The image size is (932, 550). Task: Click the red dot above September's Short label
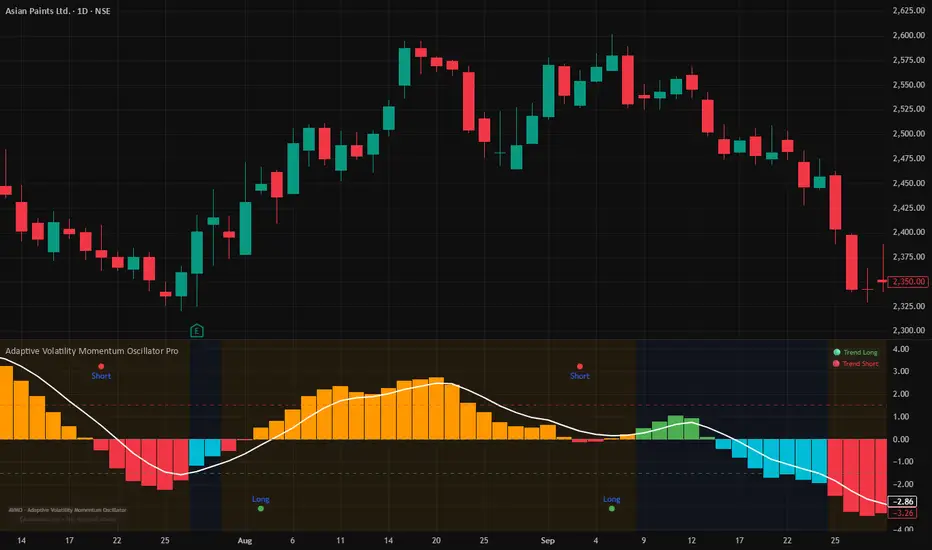580,366
